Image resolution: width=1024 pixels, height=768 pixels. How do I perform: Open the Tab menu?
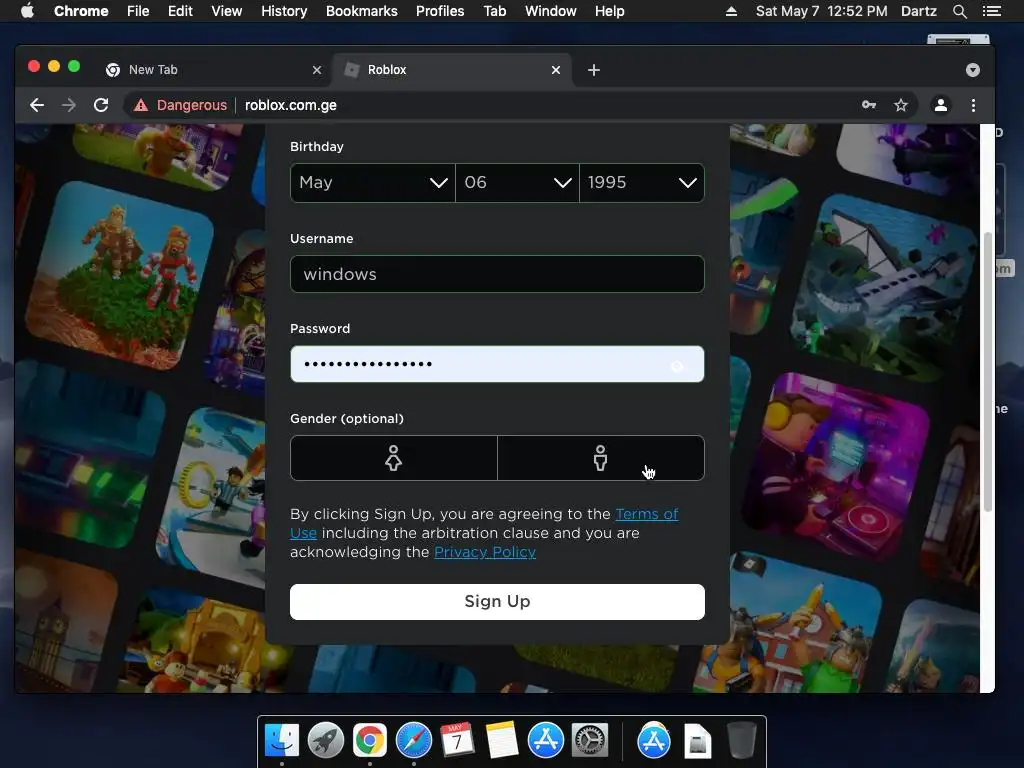coord(495,11)
